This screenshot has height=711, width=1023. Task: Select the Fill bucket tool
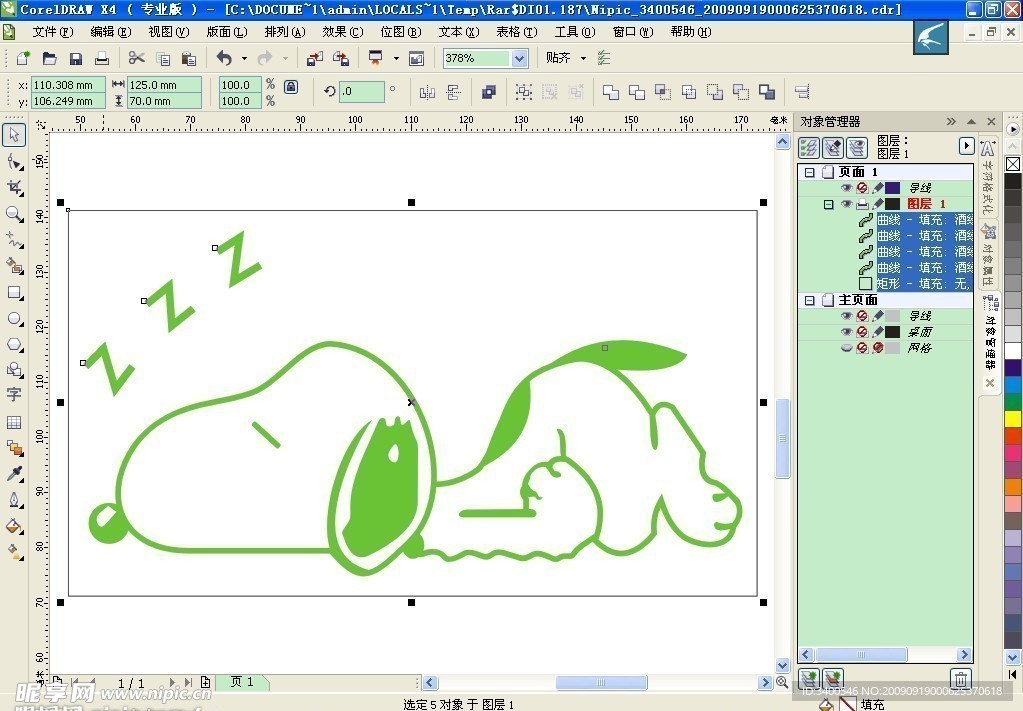[x=14, y=526]
